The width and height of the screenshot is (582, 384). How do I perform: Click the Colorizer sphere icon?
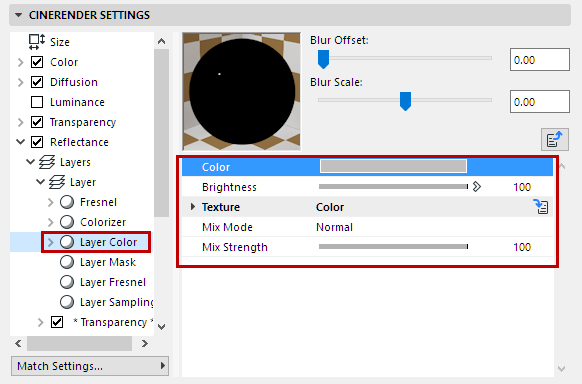67,222
